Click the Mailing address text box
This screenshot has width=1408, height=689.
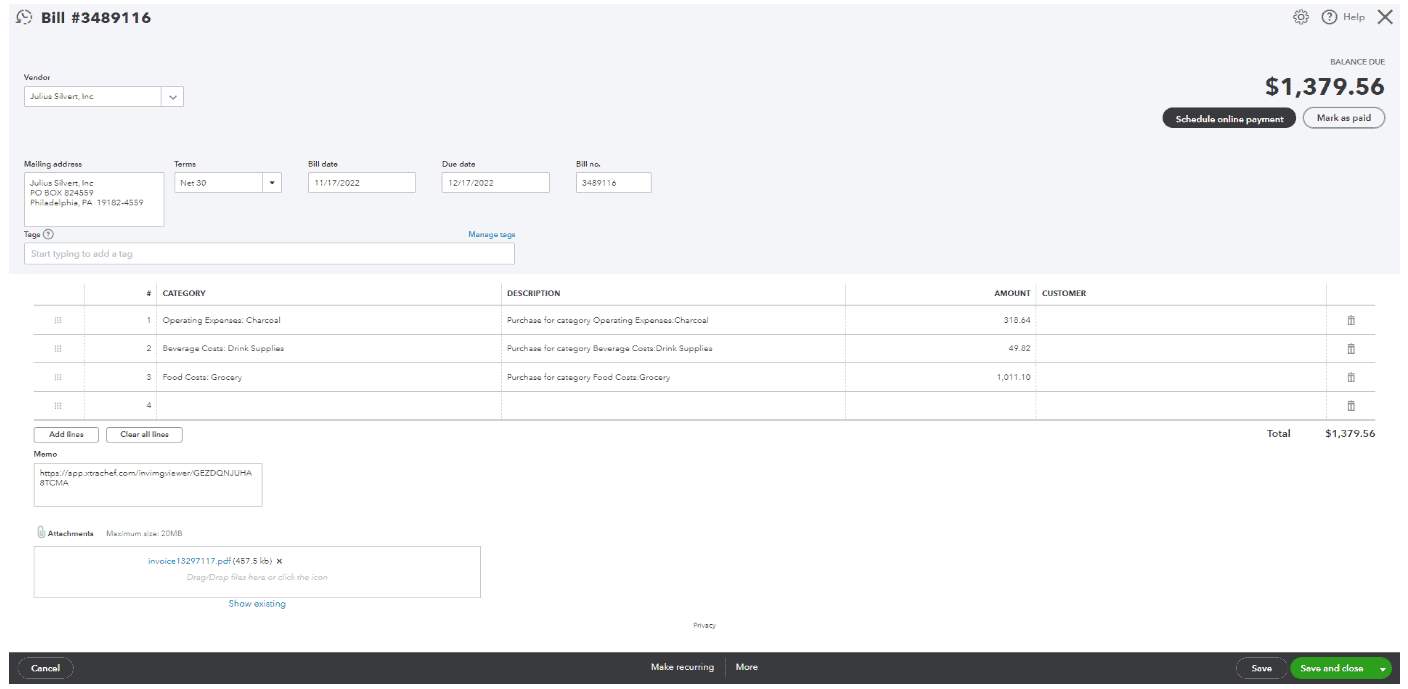coord(94,199)
